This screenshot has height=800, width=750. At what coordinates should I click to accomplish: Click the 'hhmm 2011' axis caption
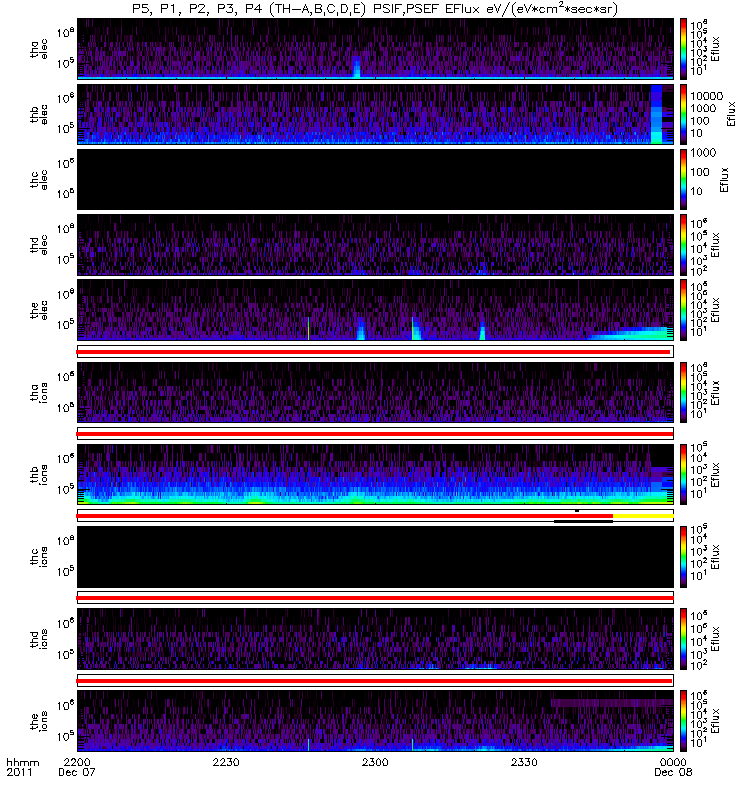coord(22,767)
